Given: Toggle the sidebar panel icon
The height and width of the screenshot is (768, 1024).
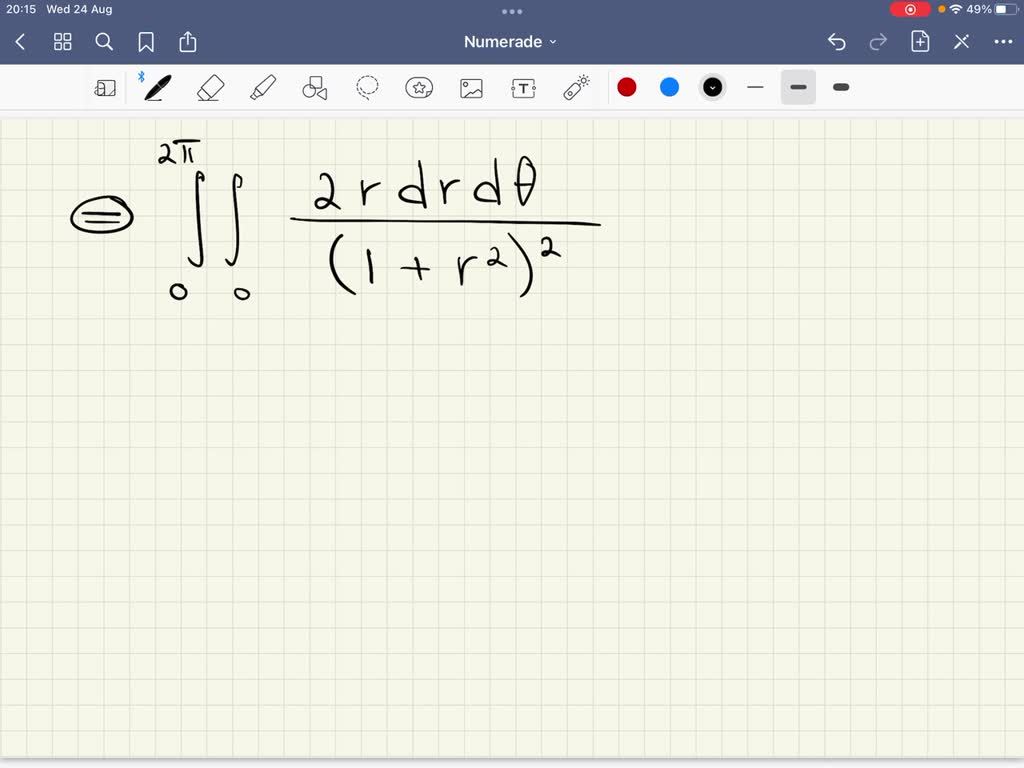Looking at the screenshot, I should 106,87.
